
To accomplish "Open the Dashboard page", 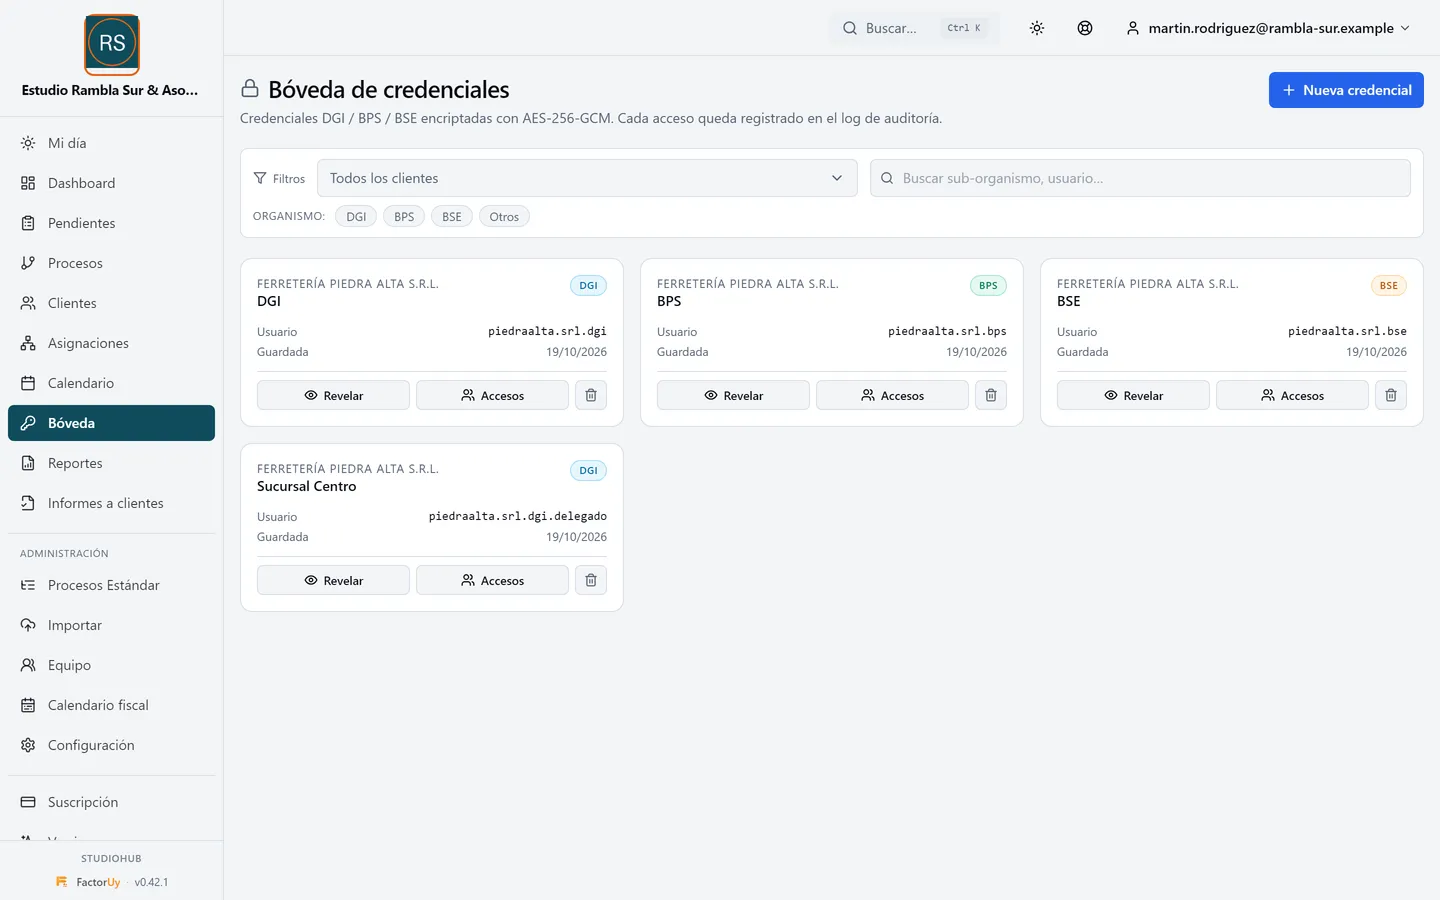I will pos(111,183).
